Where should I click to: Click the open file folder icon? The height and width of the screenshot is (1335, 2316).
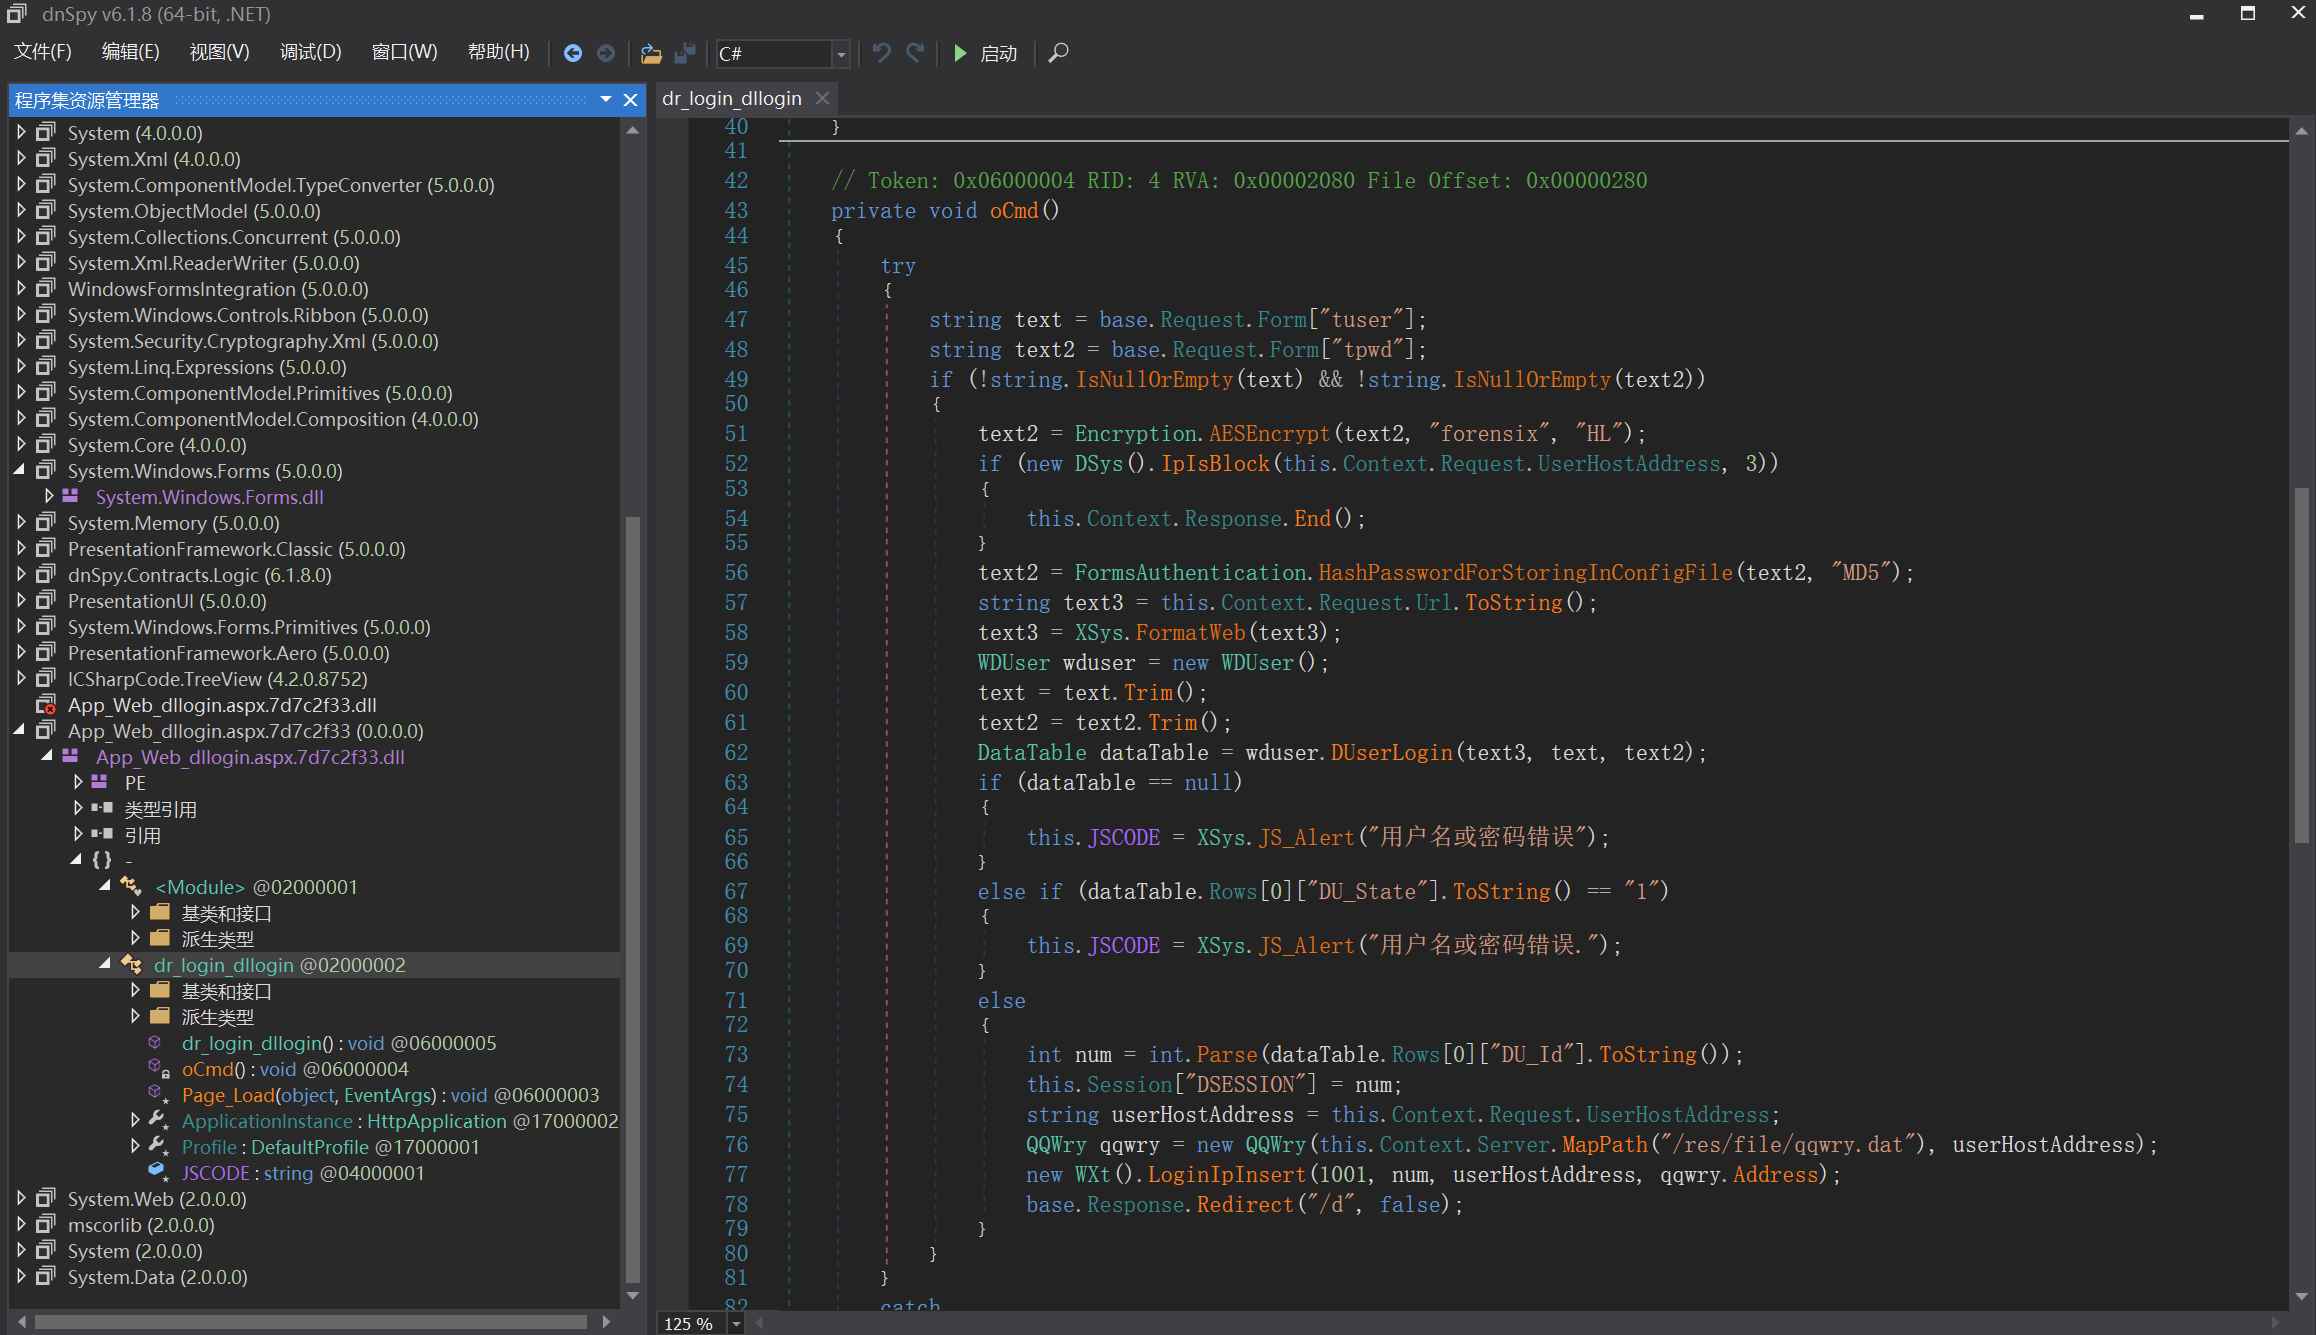pos(651,53)
